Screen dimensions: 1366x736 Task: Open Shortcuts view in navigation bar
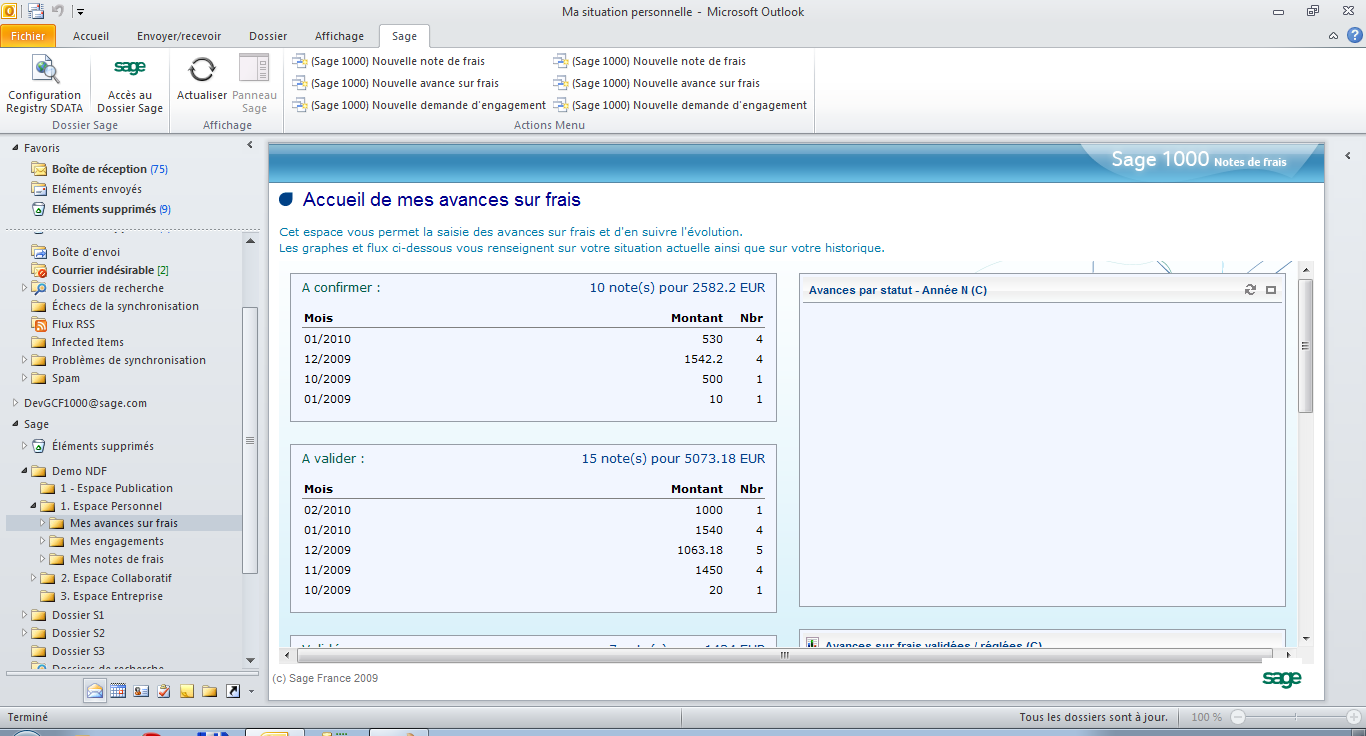click(233, 691)
